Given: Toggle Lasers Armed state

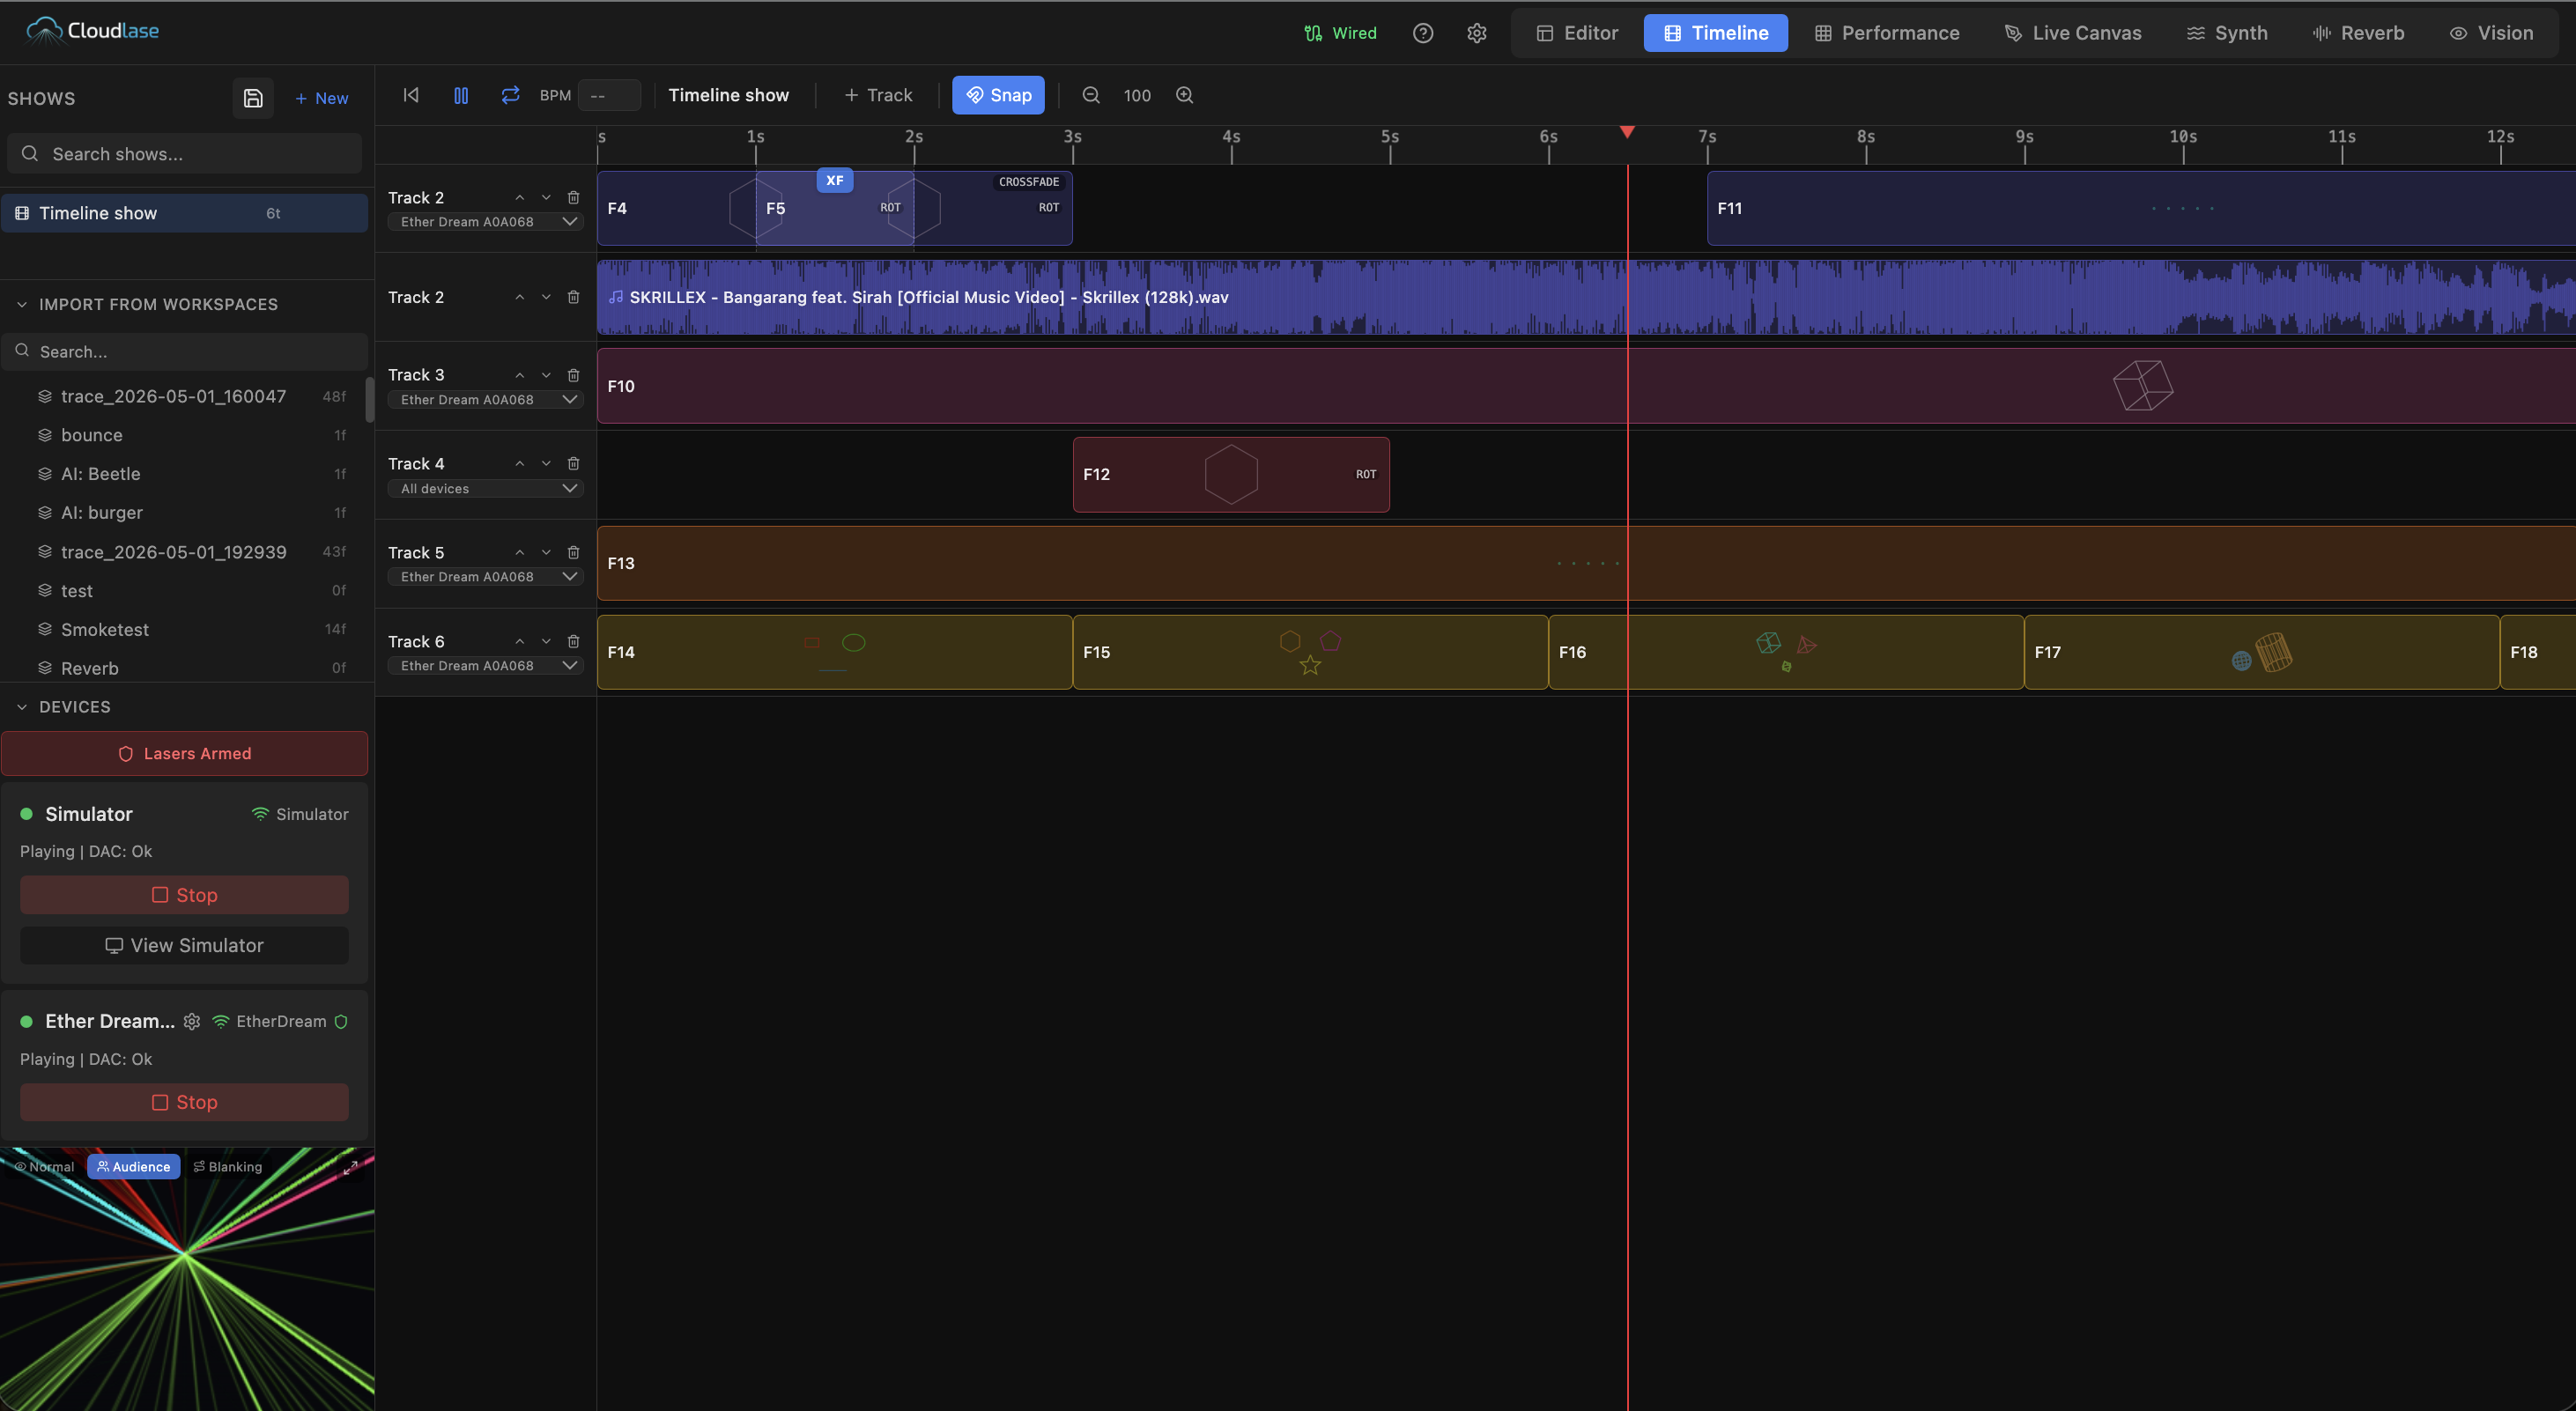Looking at the screenshot, I should (185, 754).
